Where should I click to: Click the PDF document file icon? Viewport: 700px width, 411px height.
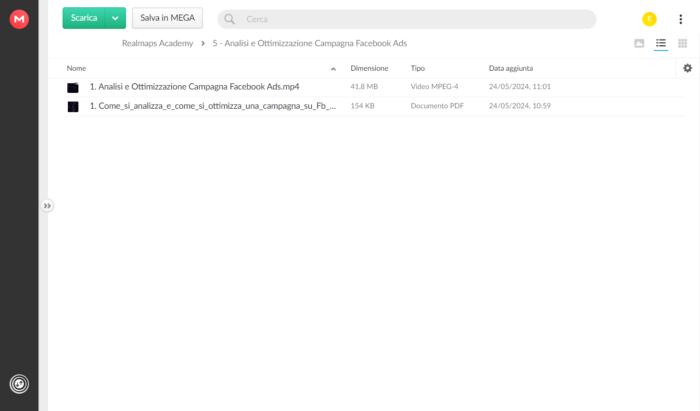click(x=73, y=107)
